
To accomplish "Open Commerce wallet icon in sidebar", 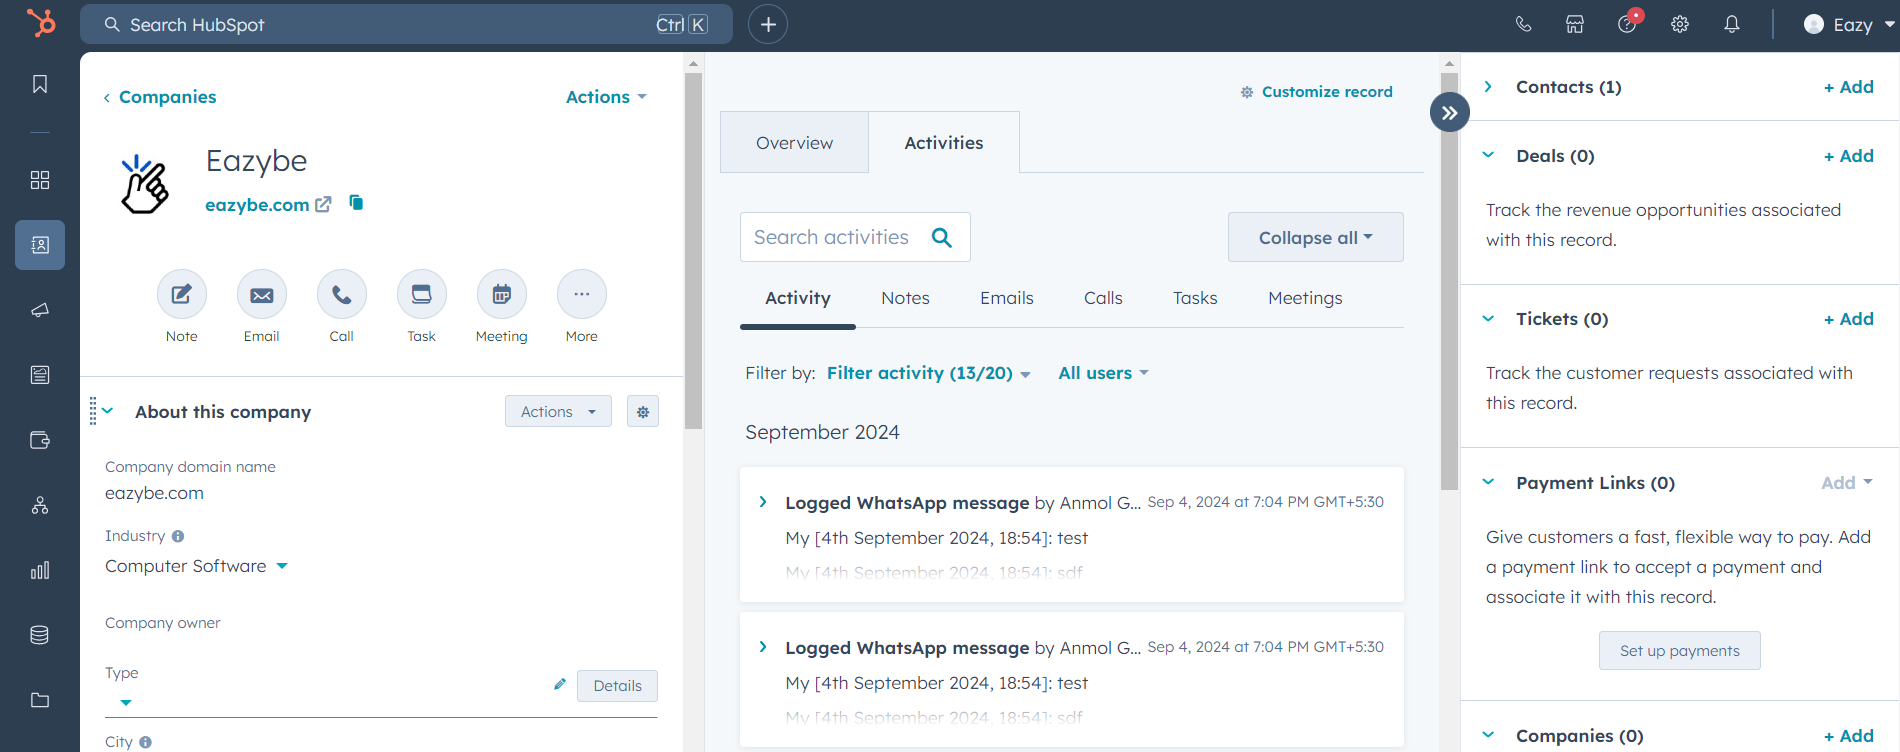I will [40, 440].
